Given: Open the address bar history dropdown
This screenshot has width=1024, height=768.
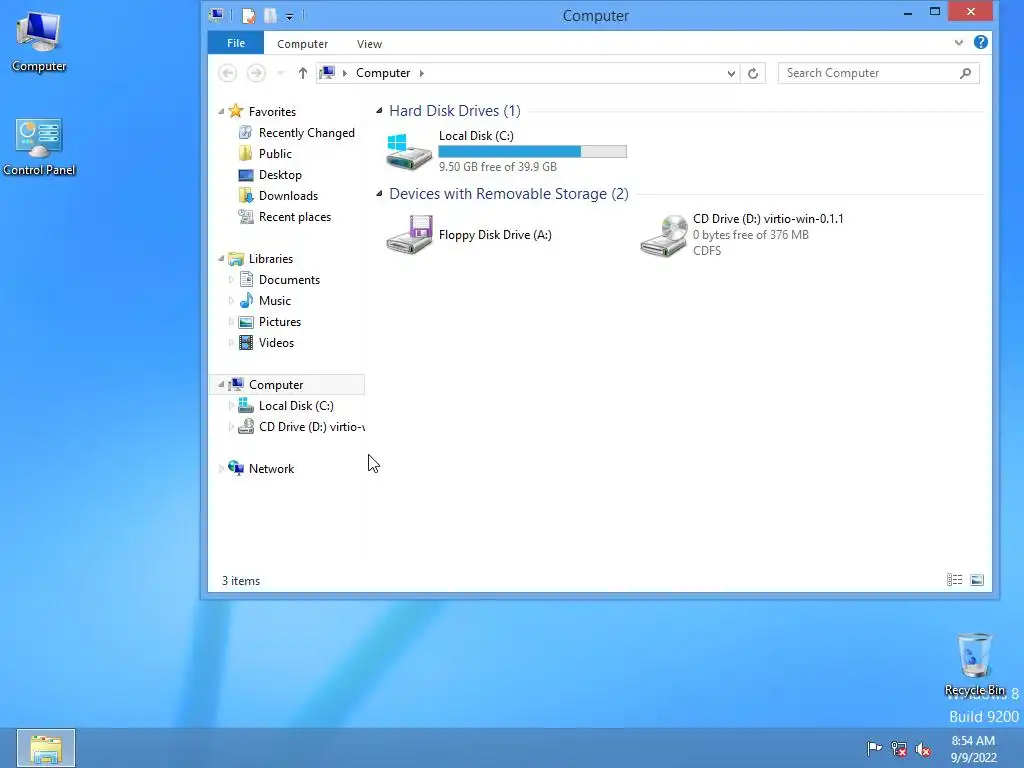Looking at the screenshot, I should (x=731, y=74).
